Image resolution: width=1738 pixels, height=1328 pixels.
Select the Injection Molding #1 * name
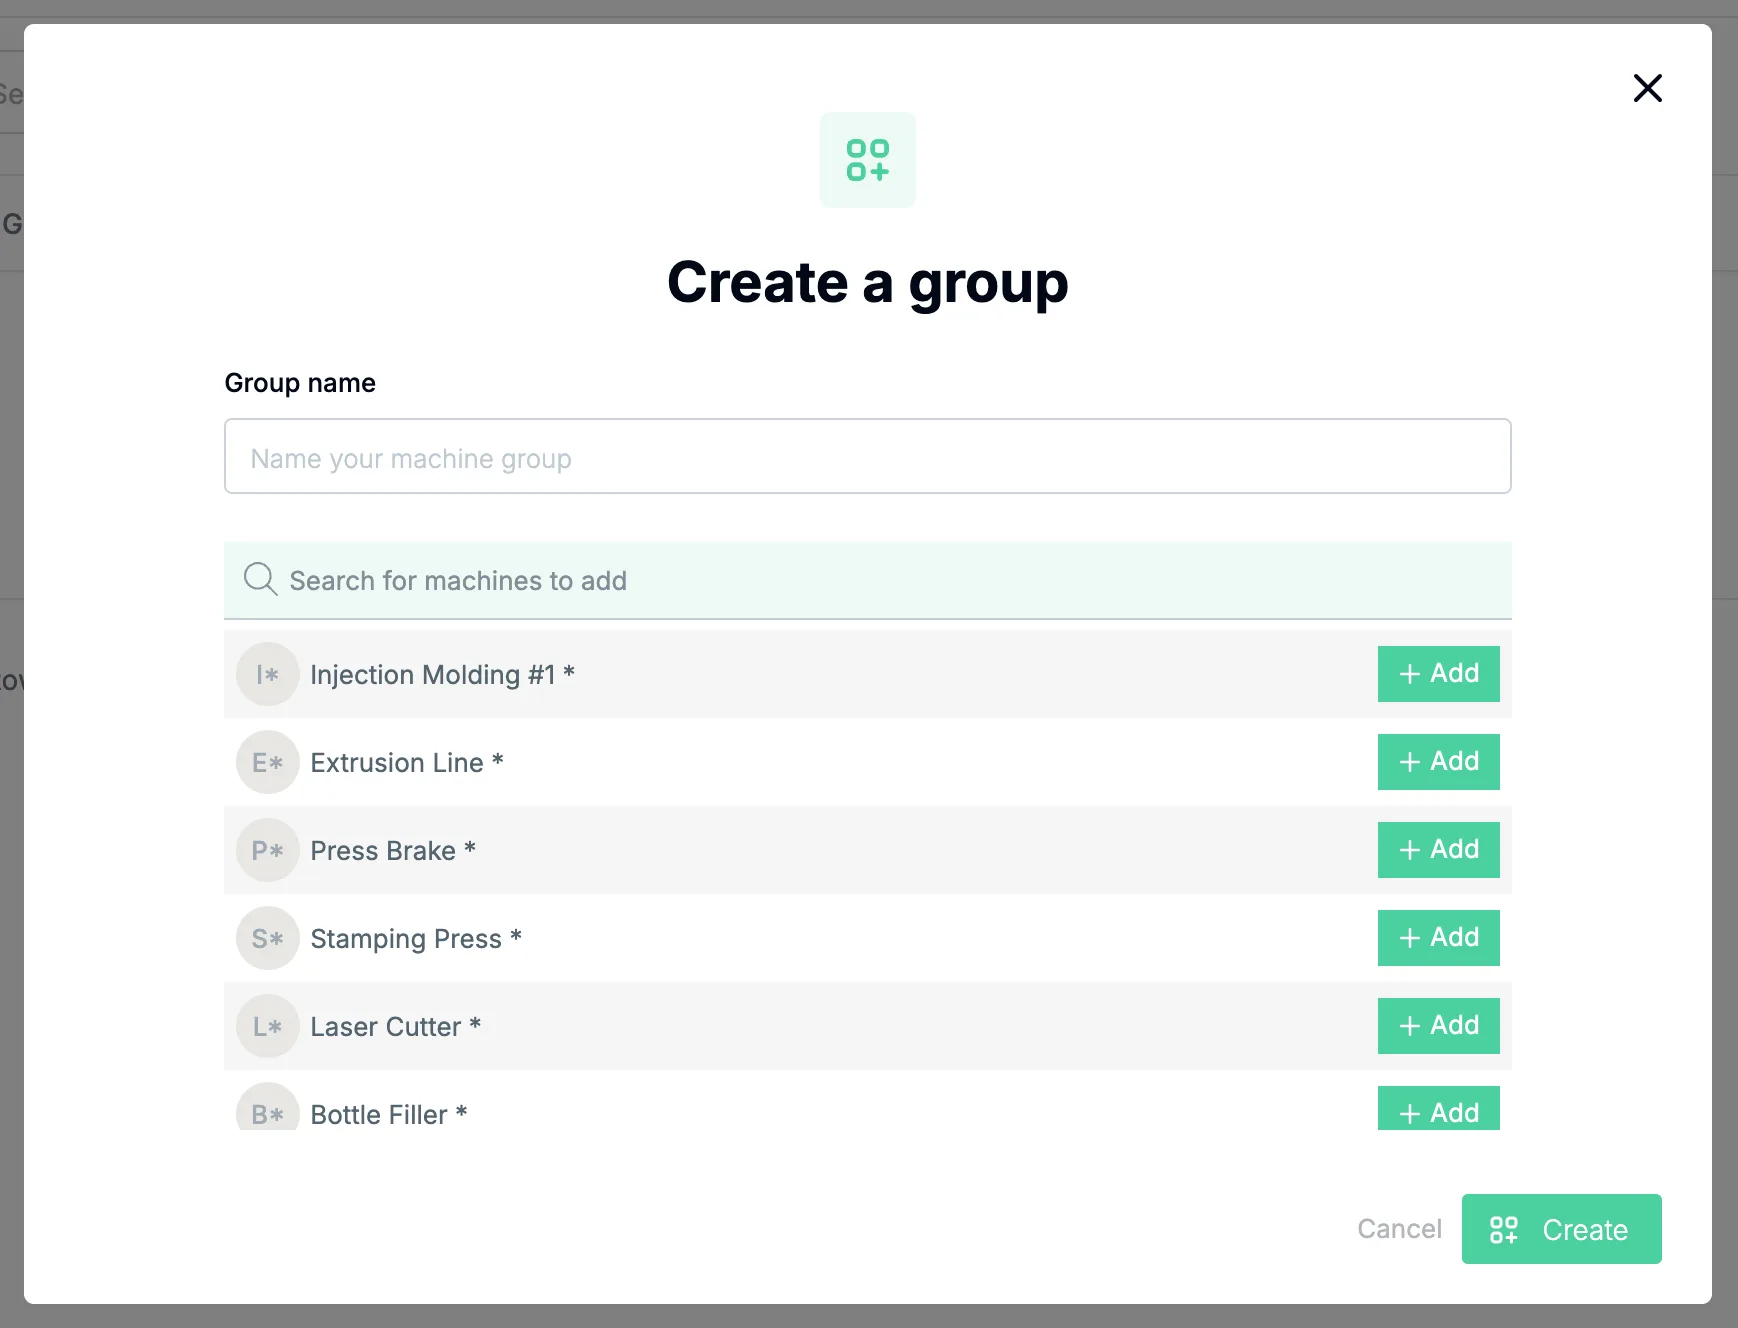442,675
